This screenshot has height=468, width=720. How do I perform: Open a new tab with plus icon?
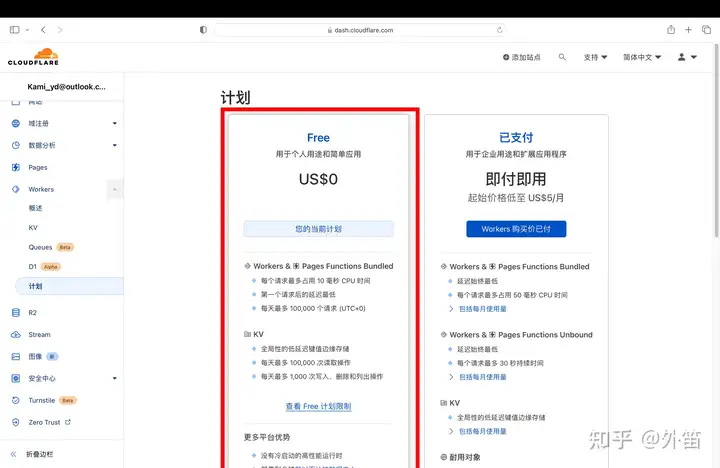click(688, 30)
